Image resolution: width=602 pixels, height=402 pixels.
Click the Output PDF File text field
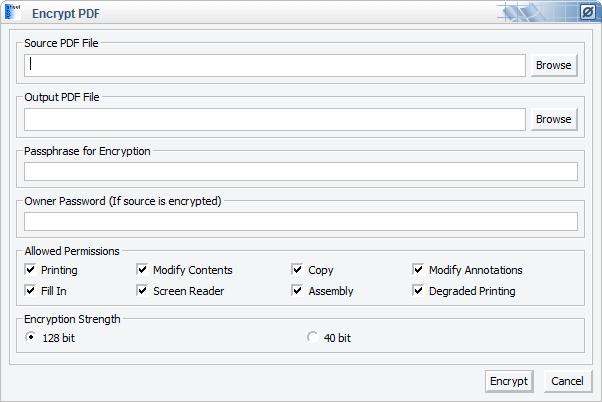pos(275,119)
